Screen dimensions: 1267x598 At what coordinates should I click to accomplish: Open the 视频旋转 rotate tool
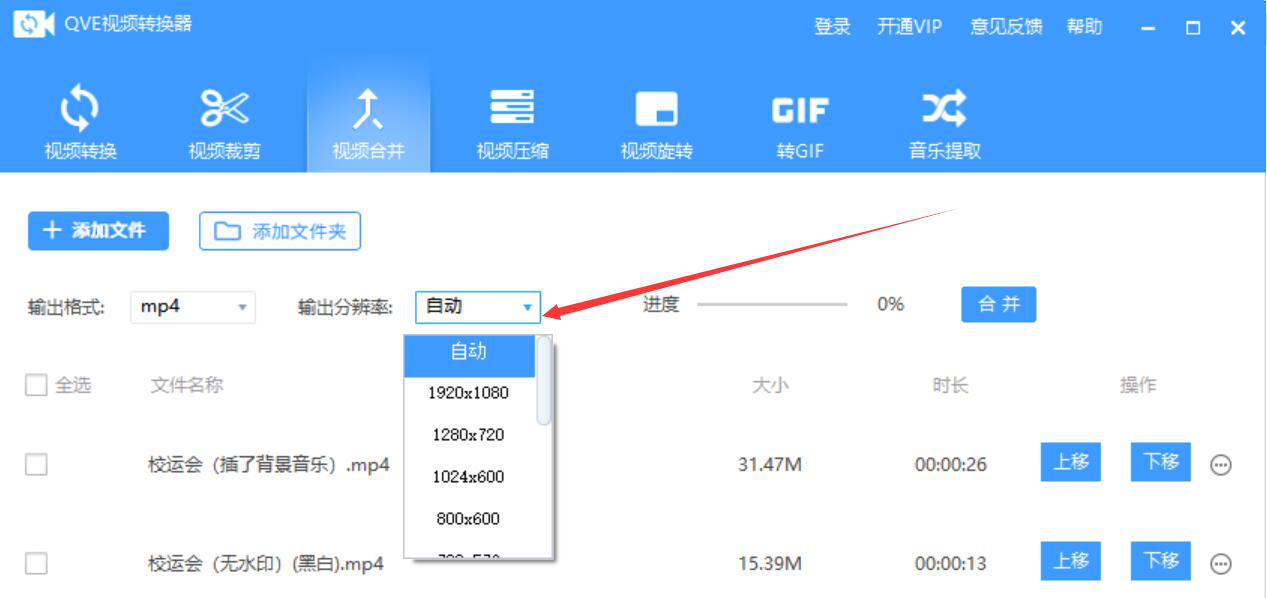tap(656, 124)
